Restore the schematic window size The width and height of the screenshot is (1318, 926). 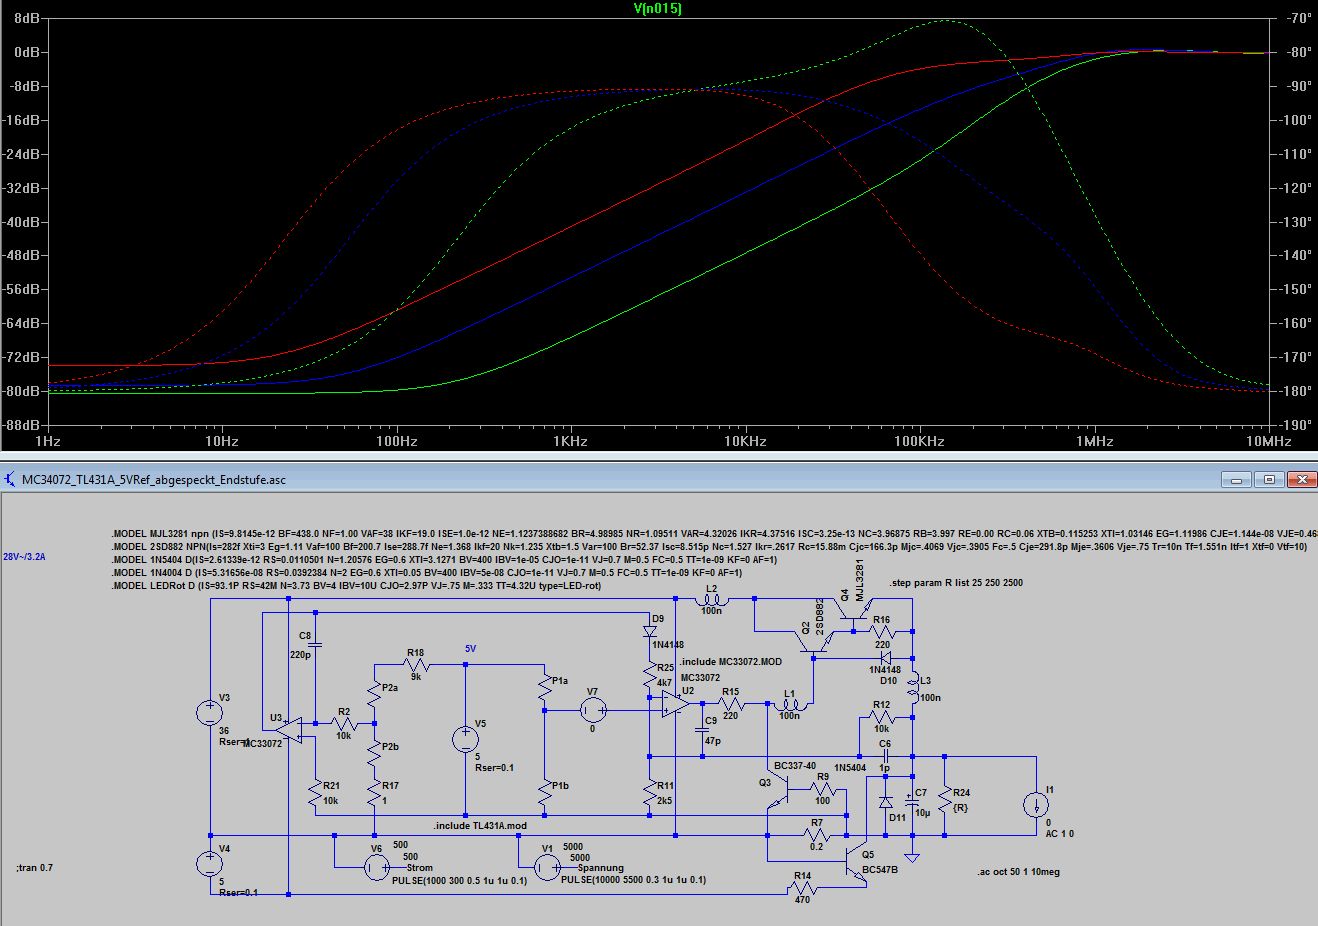point(1269,479)
